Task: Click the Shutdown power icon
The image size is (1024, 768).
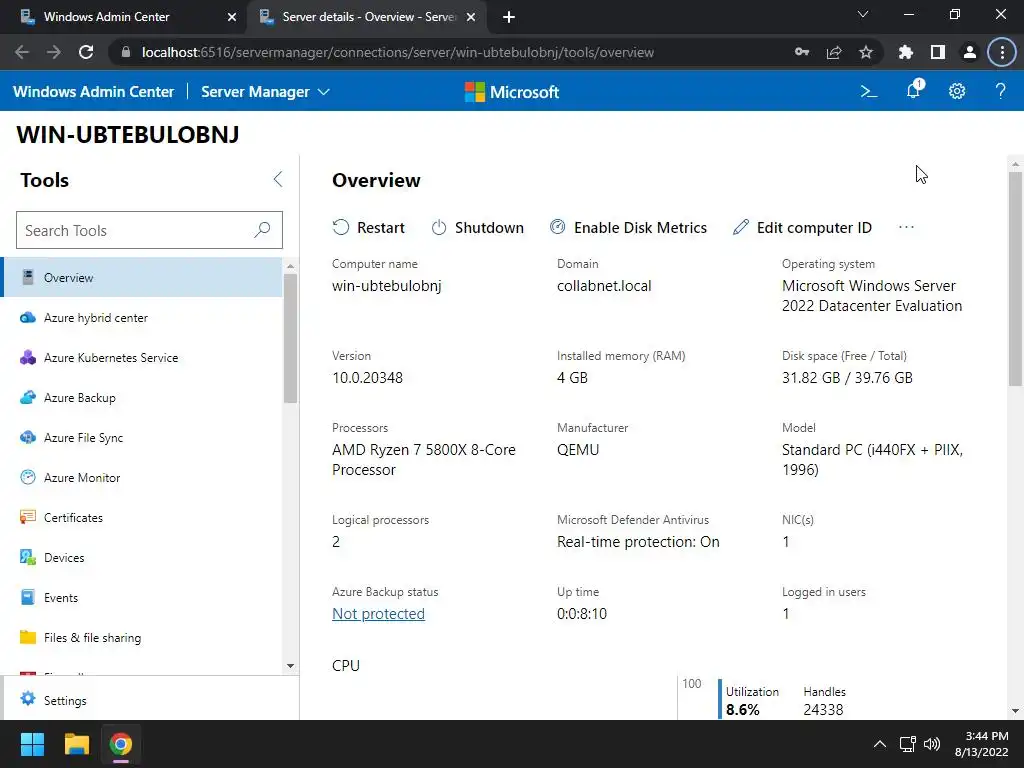Action: [x=439, y=227]
